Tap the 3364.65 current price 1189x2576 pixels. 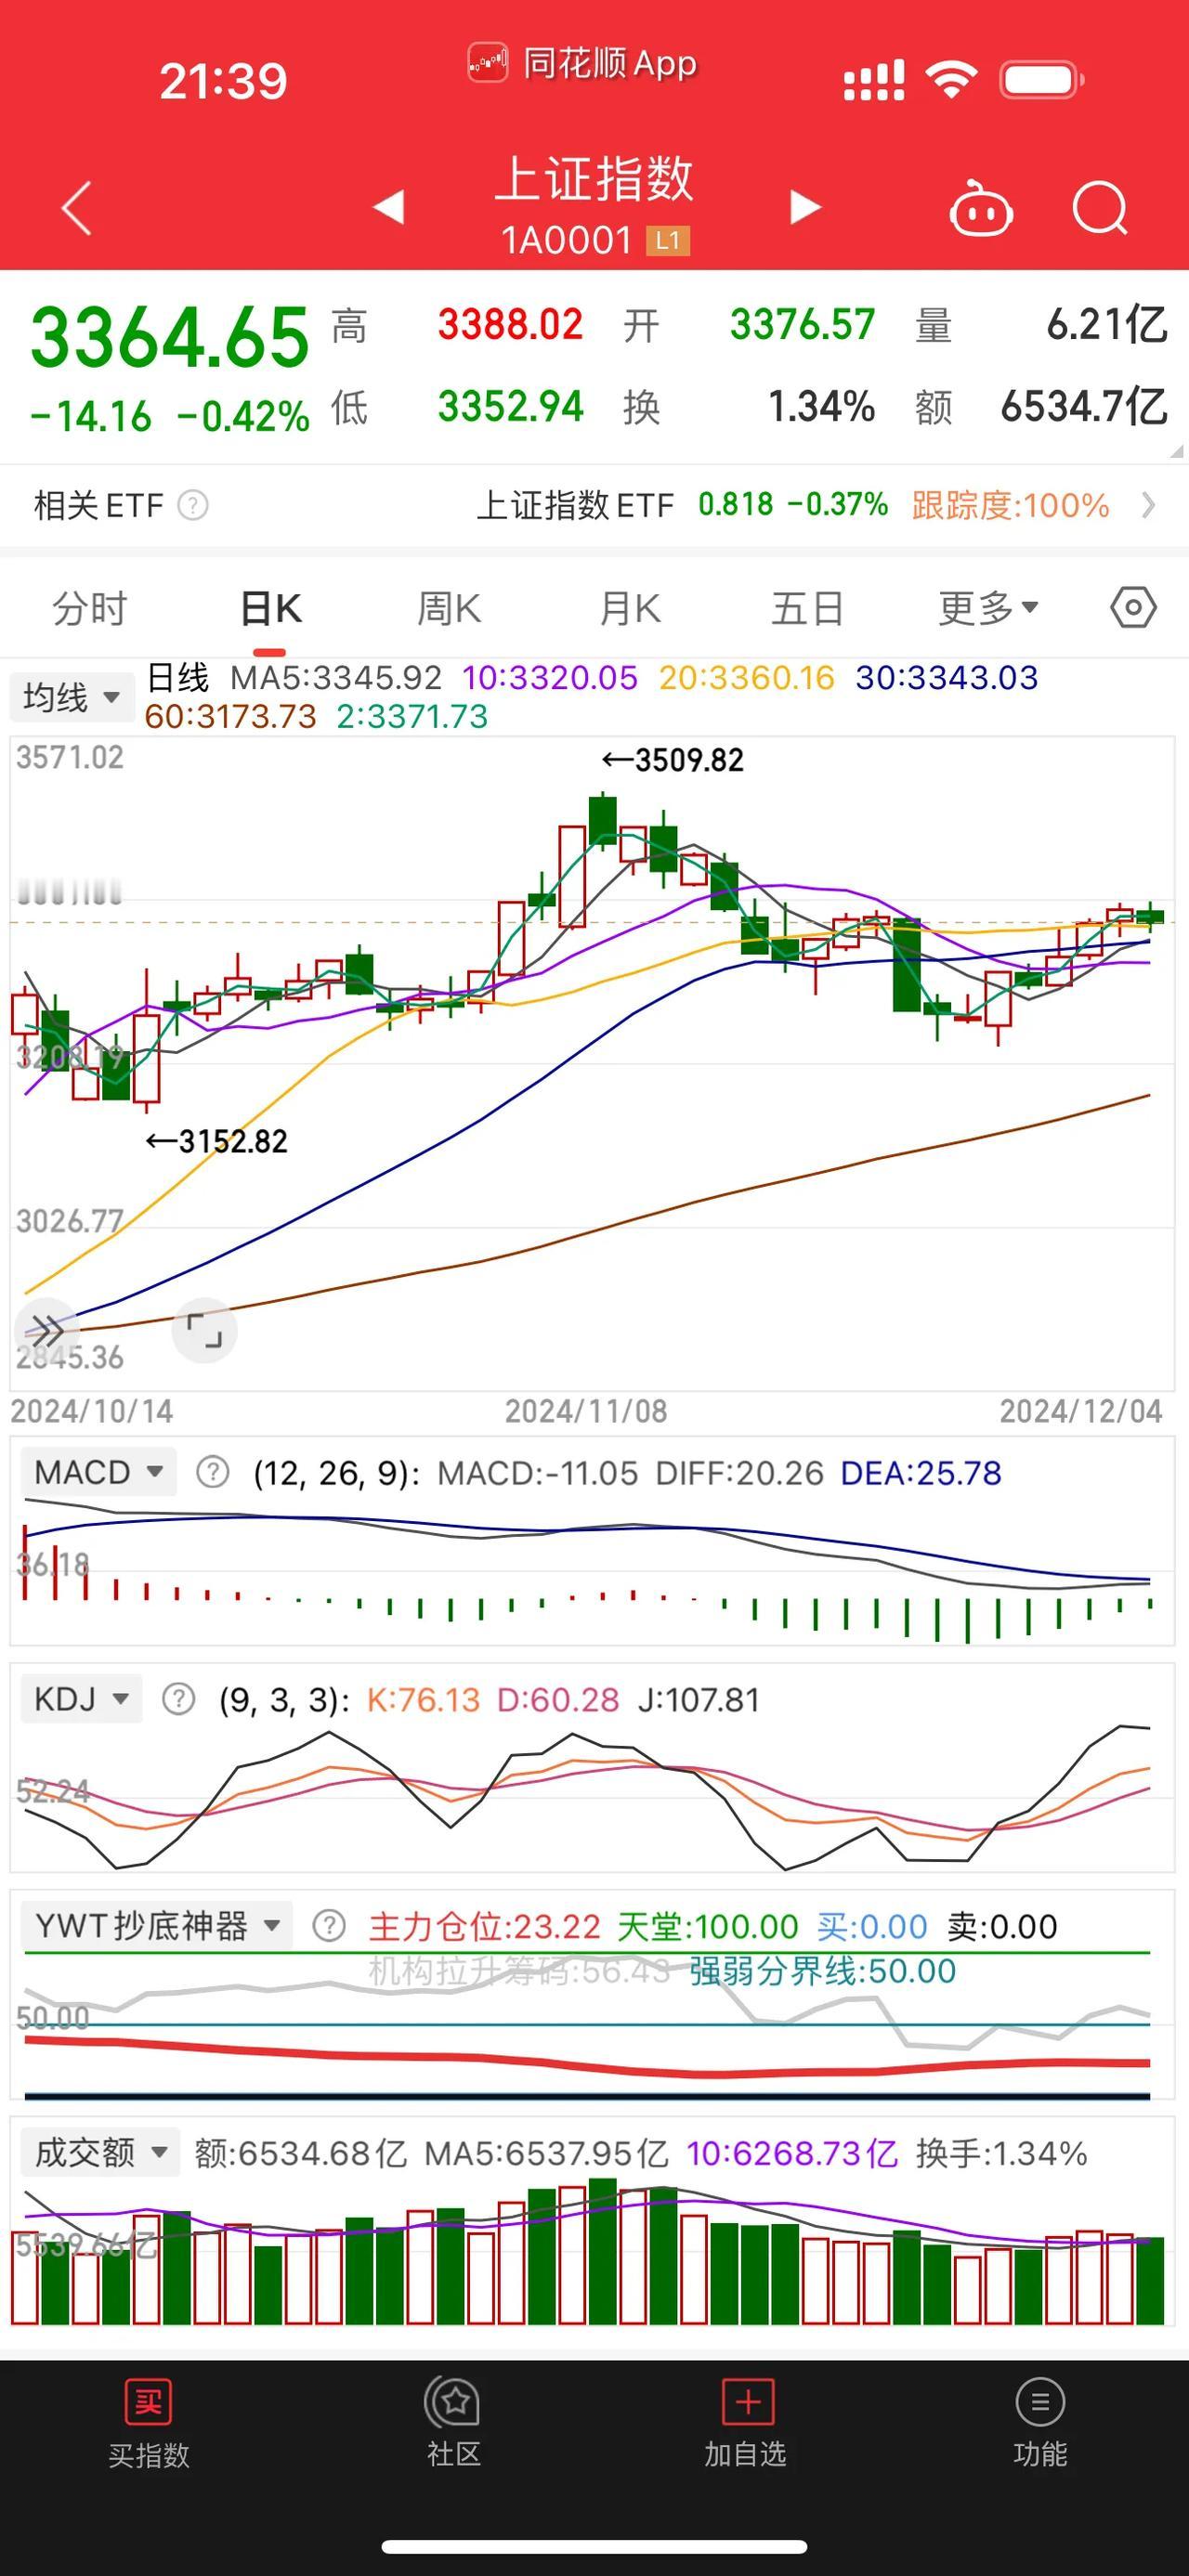[x=170, y=337]
